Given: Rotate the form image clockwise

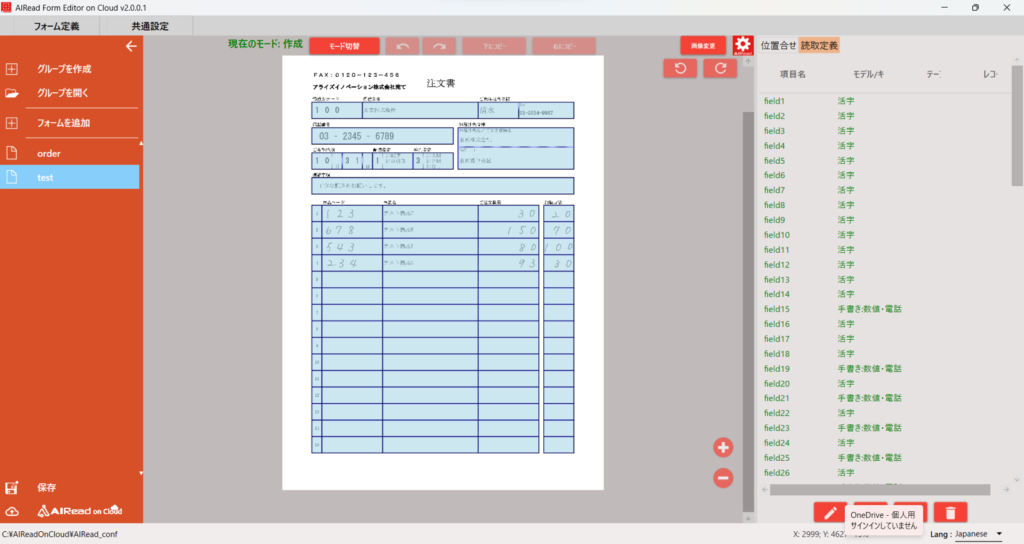Looking at the screenshot, I should [719, 68].
